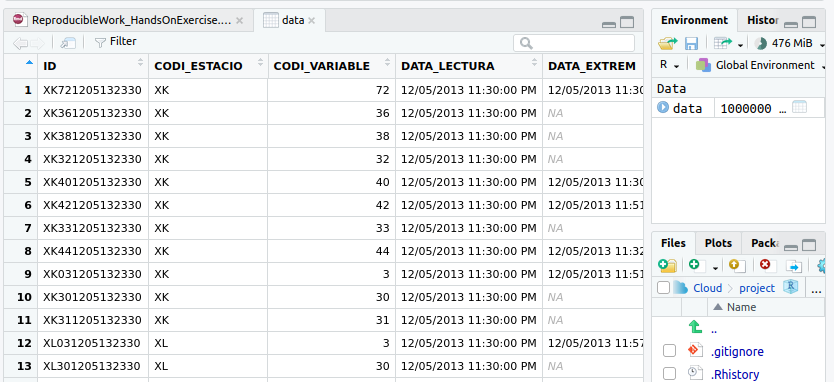Click the data viewer search field

pos(574,43)
